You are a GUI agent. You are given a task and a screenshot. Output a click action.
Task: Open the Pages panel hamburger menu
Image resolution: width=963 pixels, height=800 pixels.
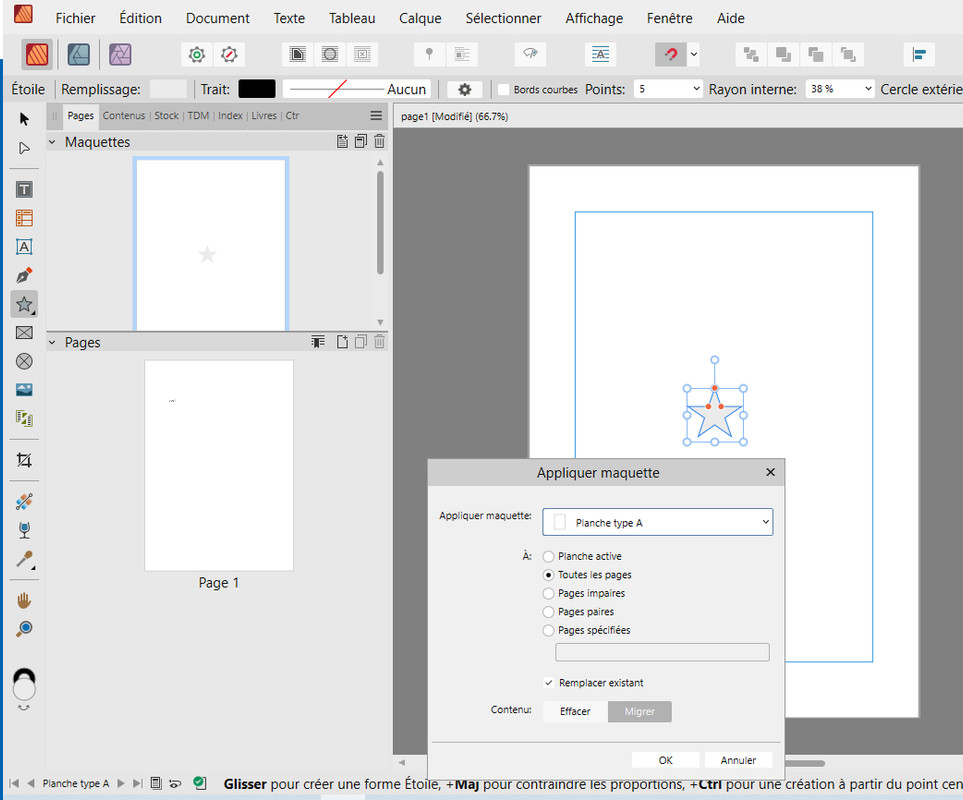(376, 115)
